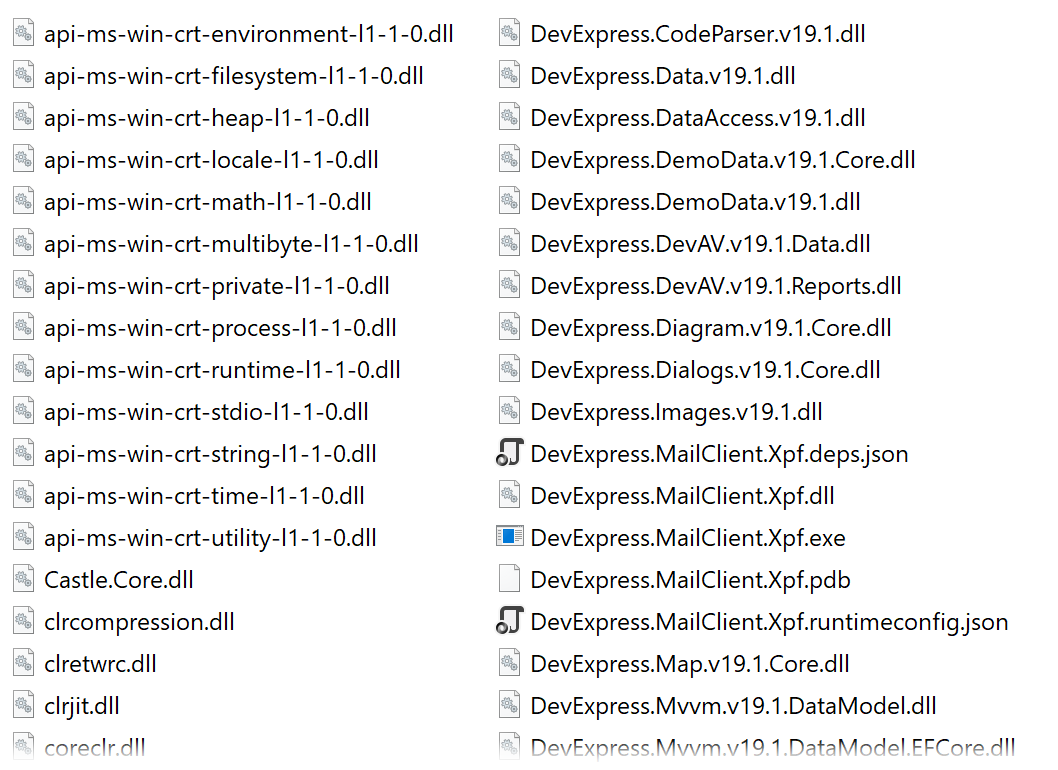Select the DevExpress.Diagram.v19.1.Core.dll icon
Image resolution: width=1058 pixels, height=770 pixels.
509,327
